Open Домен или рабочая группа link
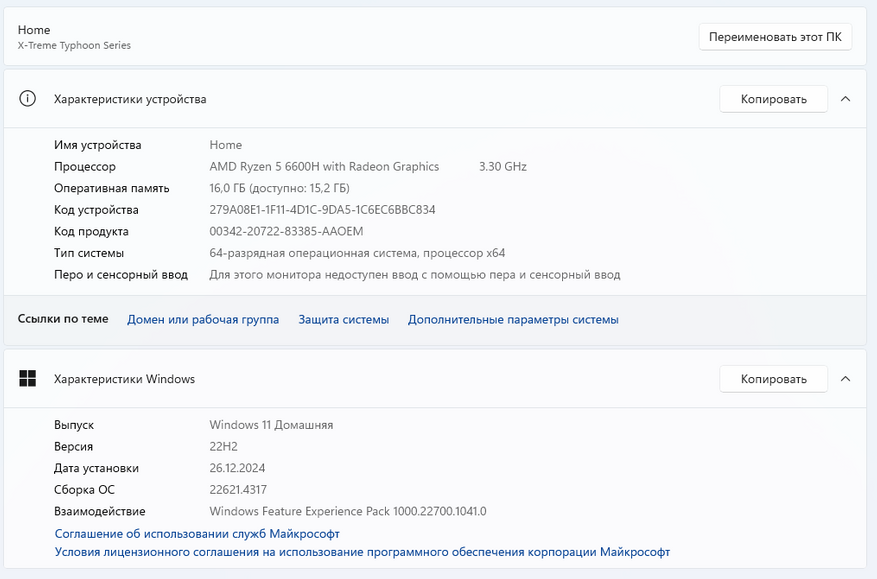Viewport: 877px width, 579px height. coord(203,320)
